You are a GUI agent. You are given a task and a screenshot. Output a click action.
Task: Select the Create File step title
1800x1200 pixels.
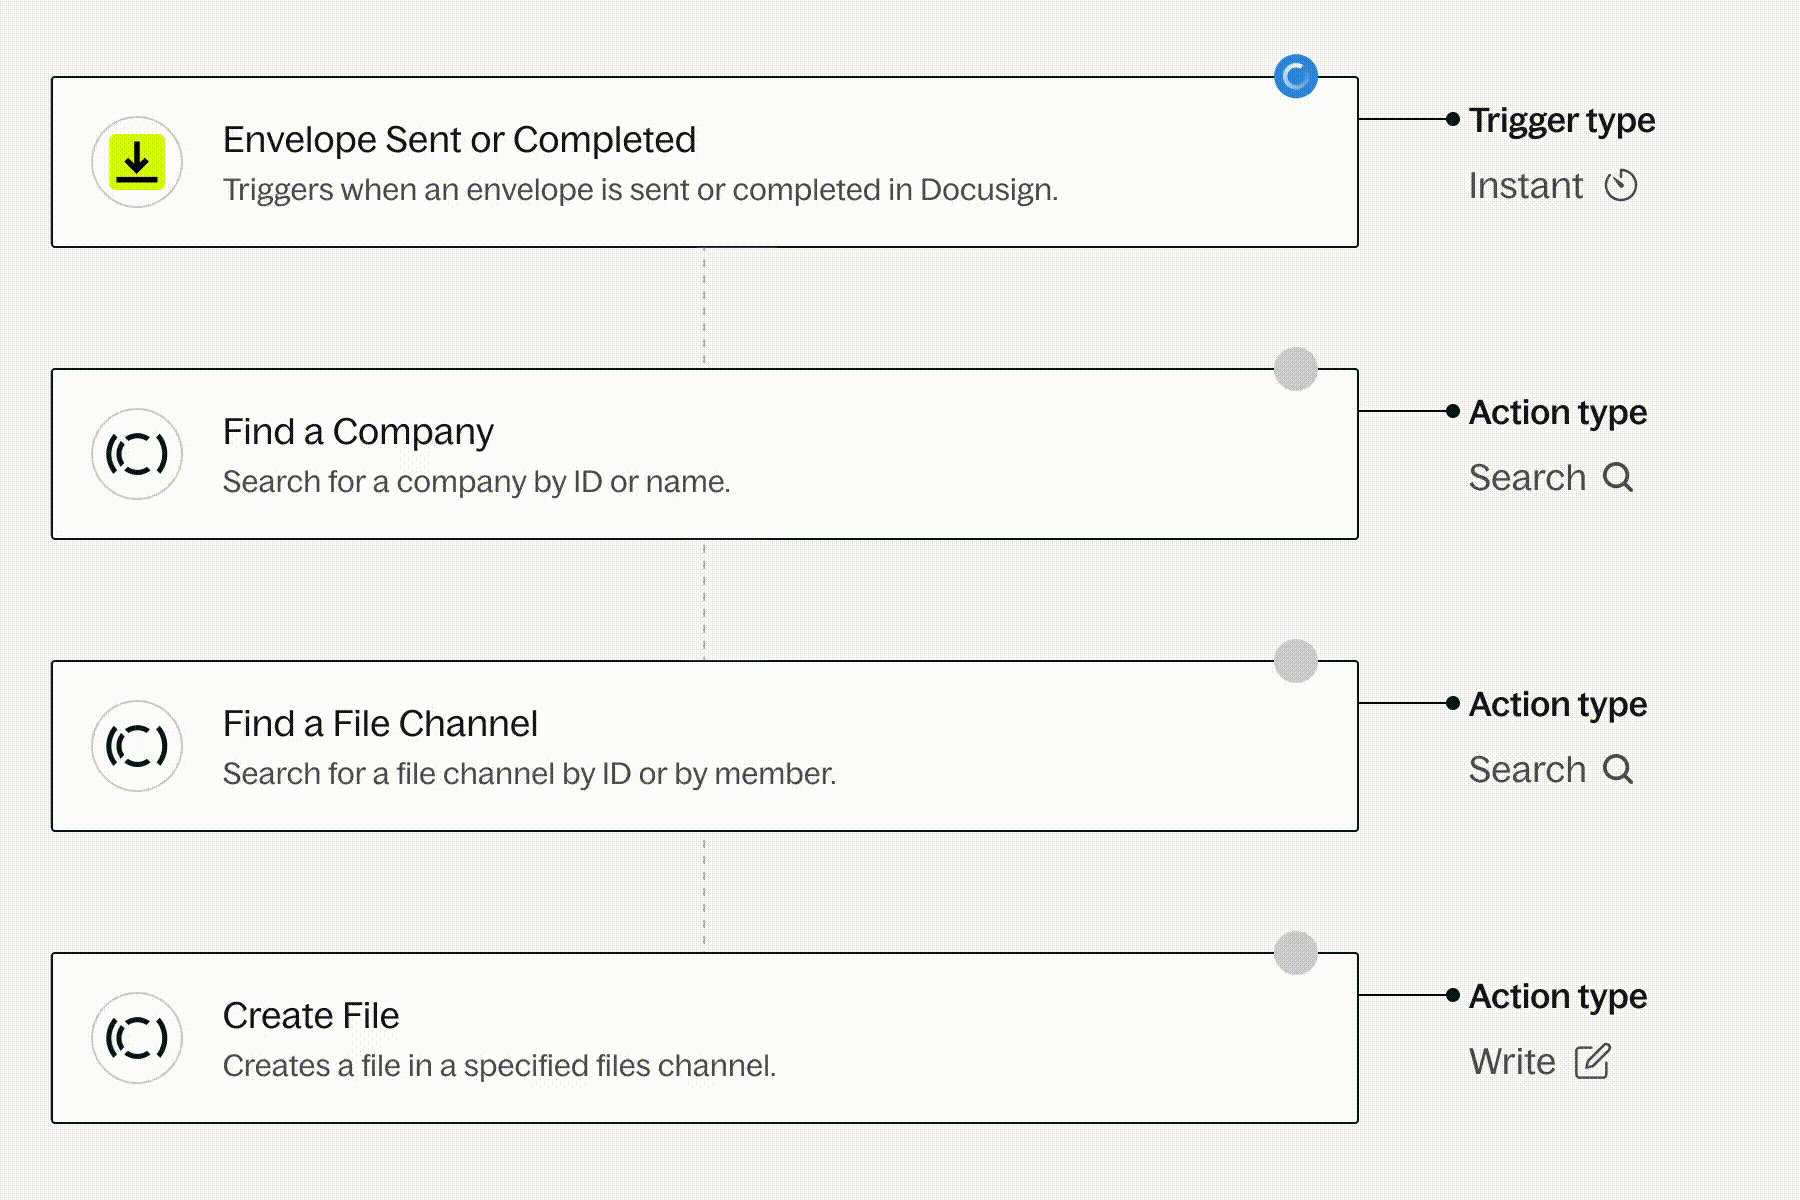(311, 1016)
